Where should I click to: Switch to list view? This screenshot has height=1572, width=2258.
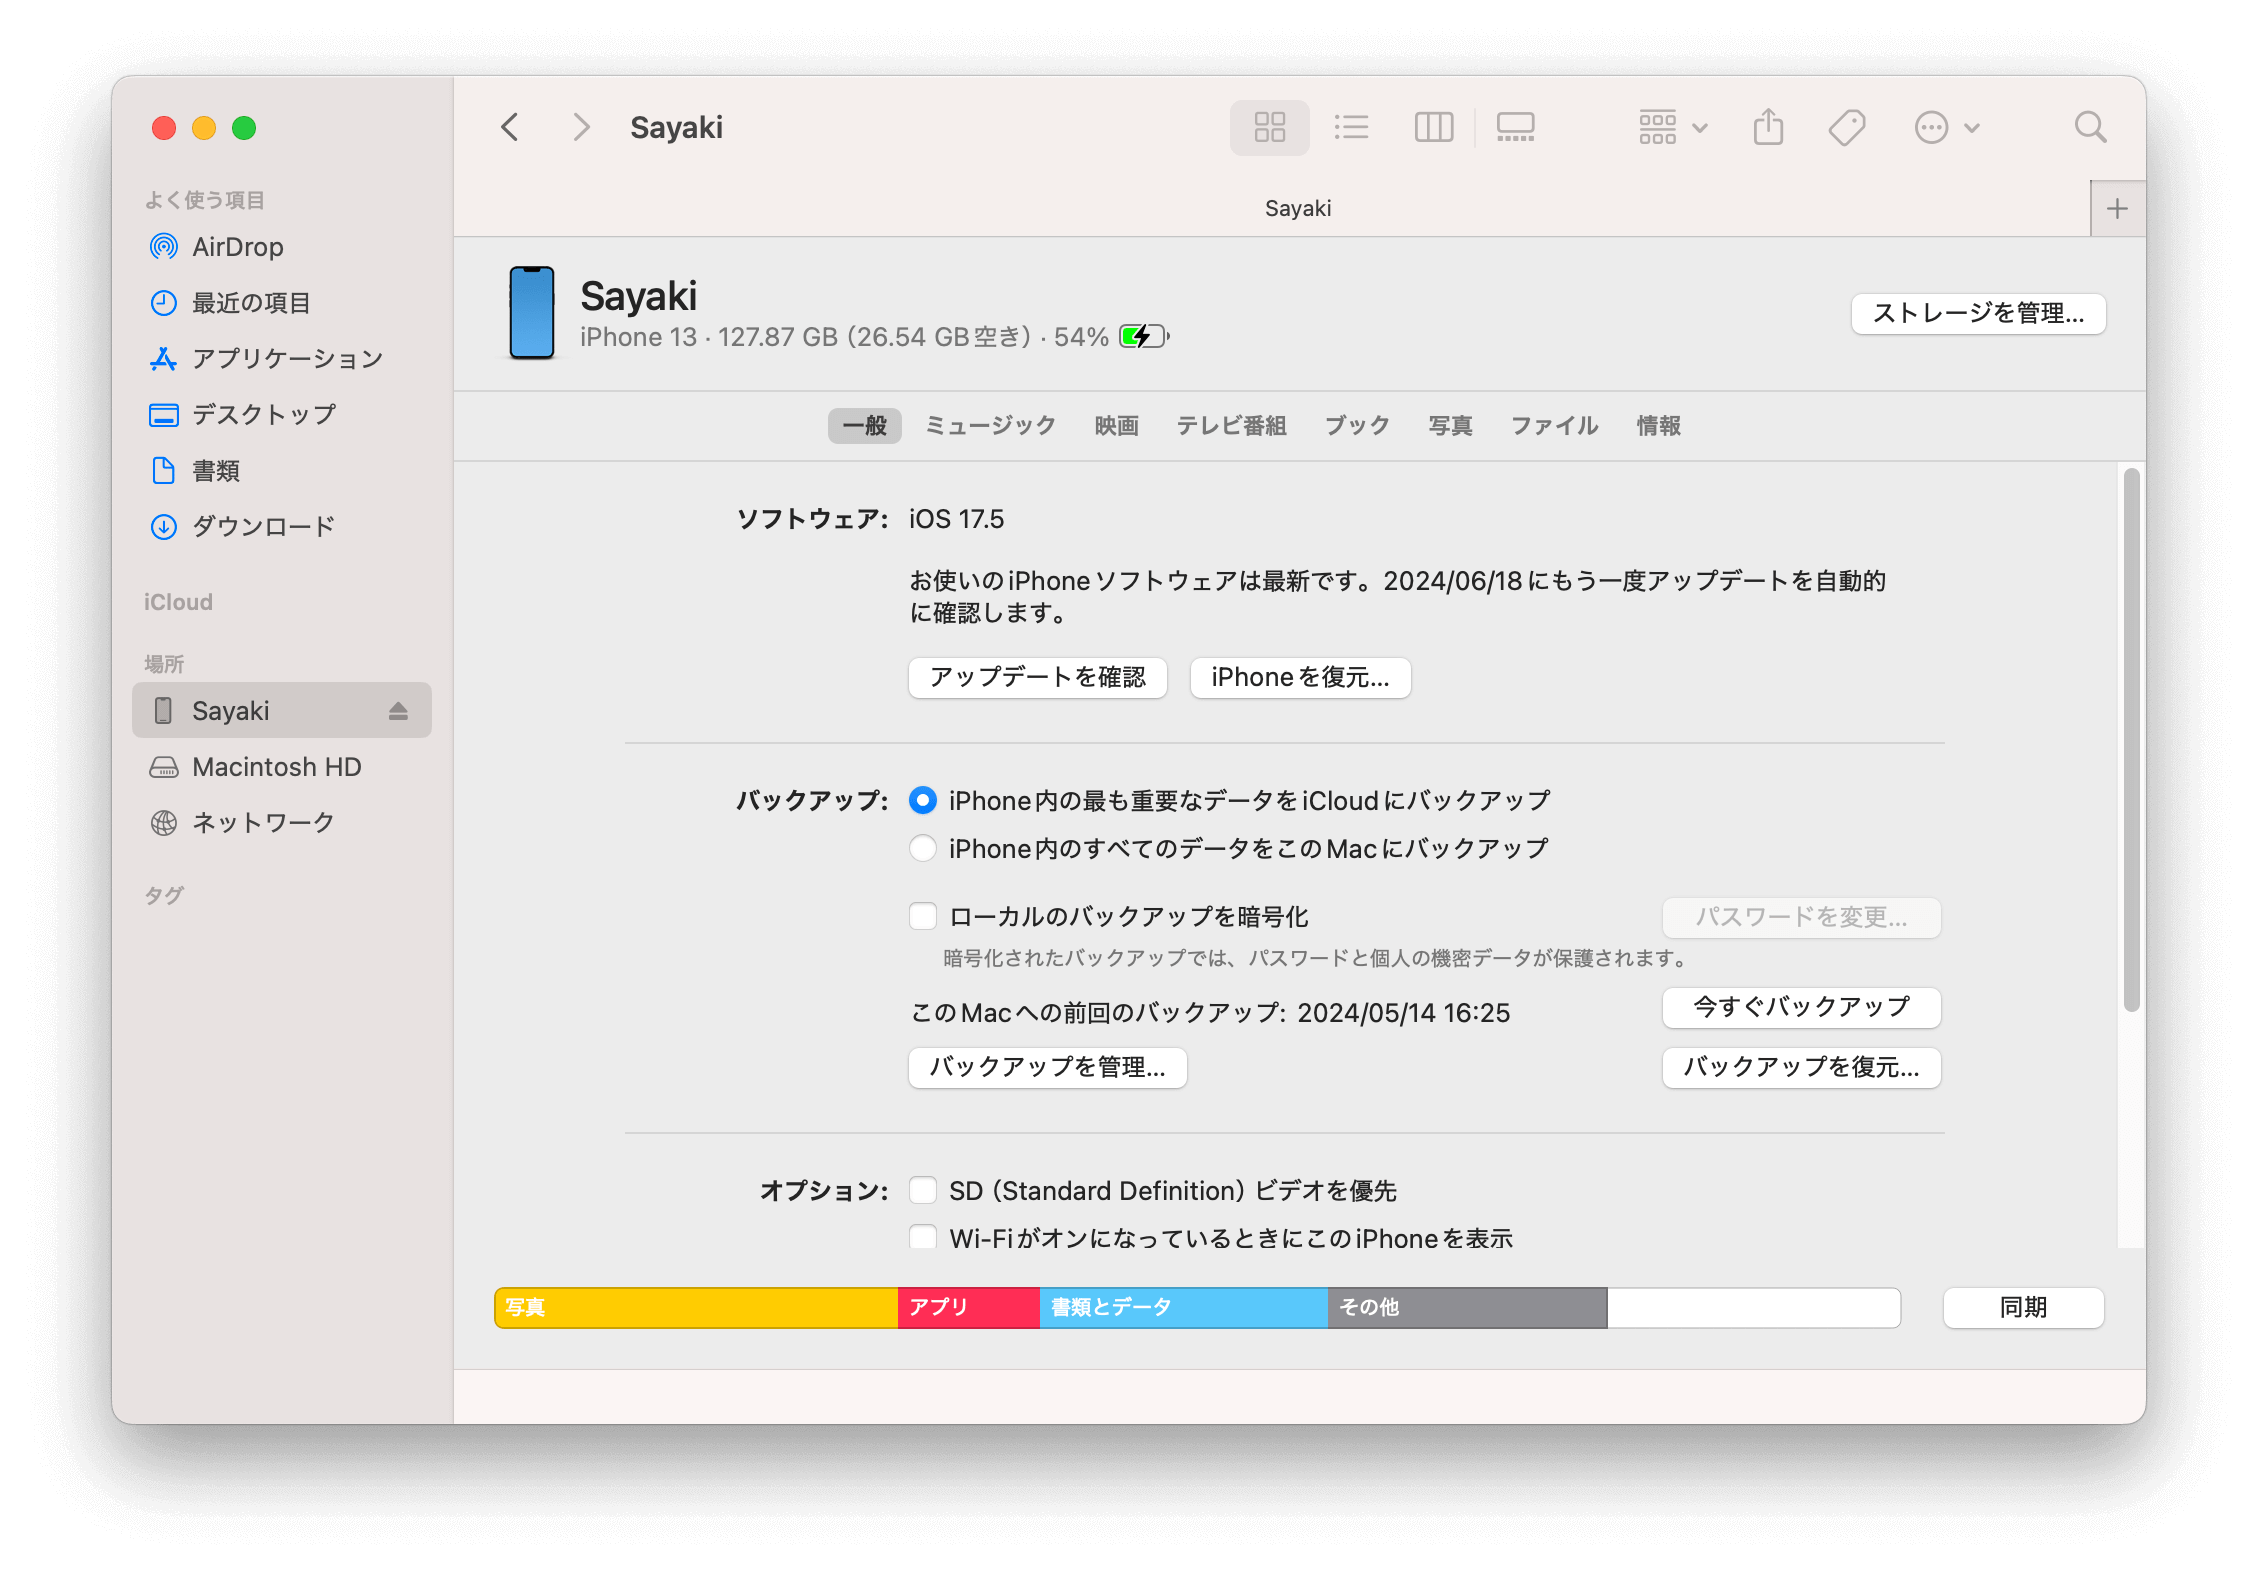(1351, 127)
